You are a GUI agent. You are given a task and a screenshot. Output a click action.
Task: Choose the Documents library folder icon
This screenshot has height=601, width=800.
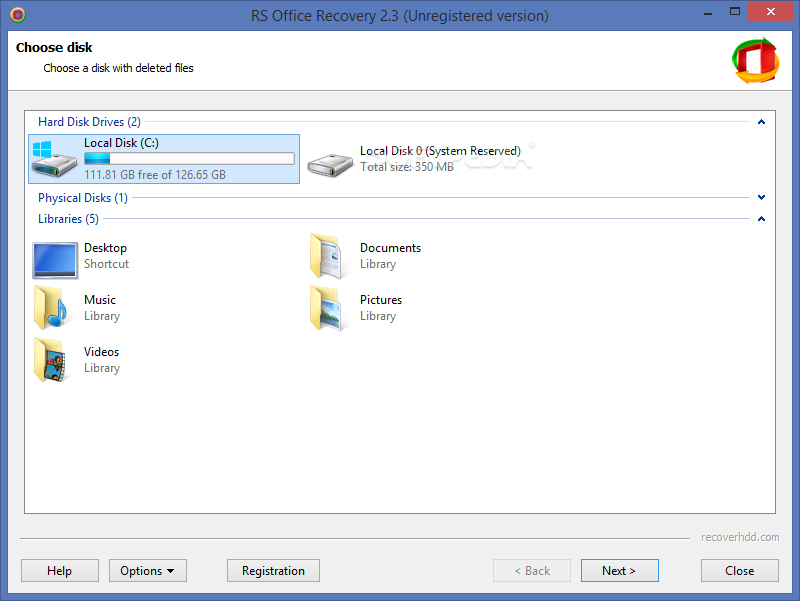pyautogui.click(x=327, y=256)
